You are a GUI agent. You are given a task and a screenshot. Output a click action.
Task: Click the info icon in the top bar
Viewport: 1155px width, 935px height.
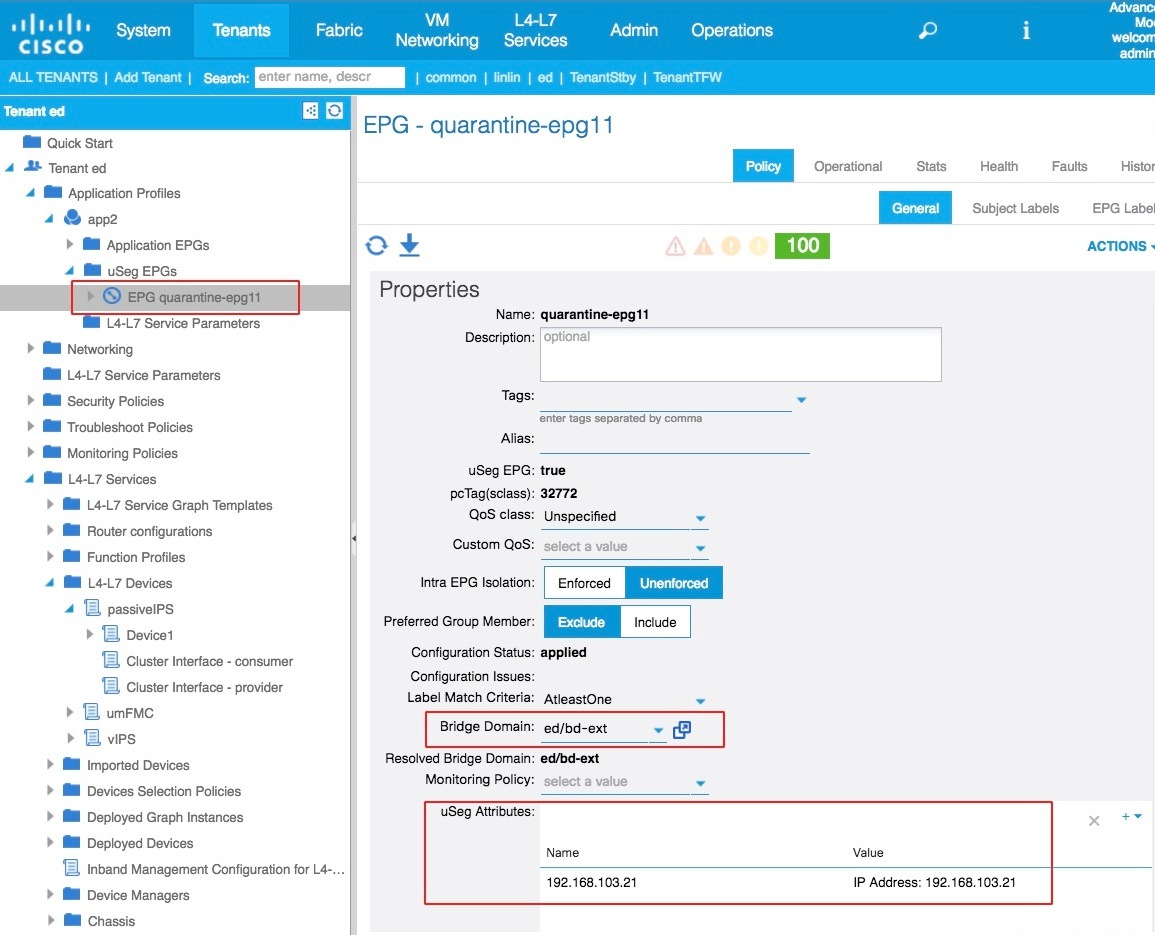coord(1025,31)
